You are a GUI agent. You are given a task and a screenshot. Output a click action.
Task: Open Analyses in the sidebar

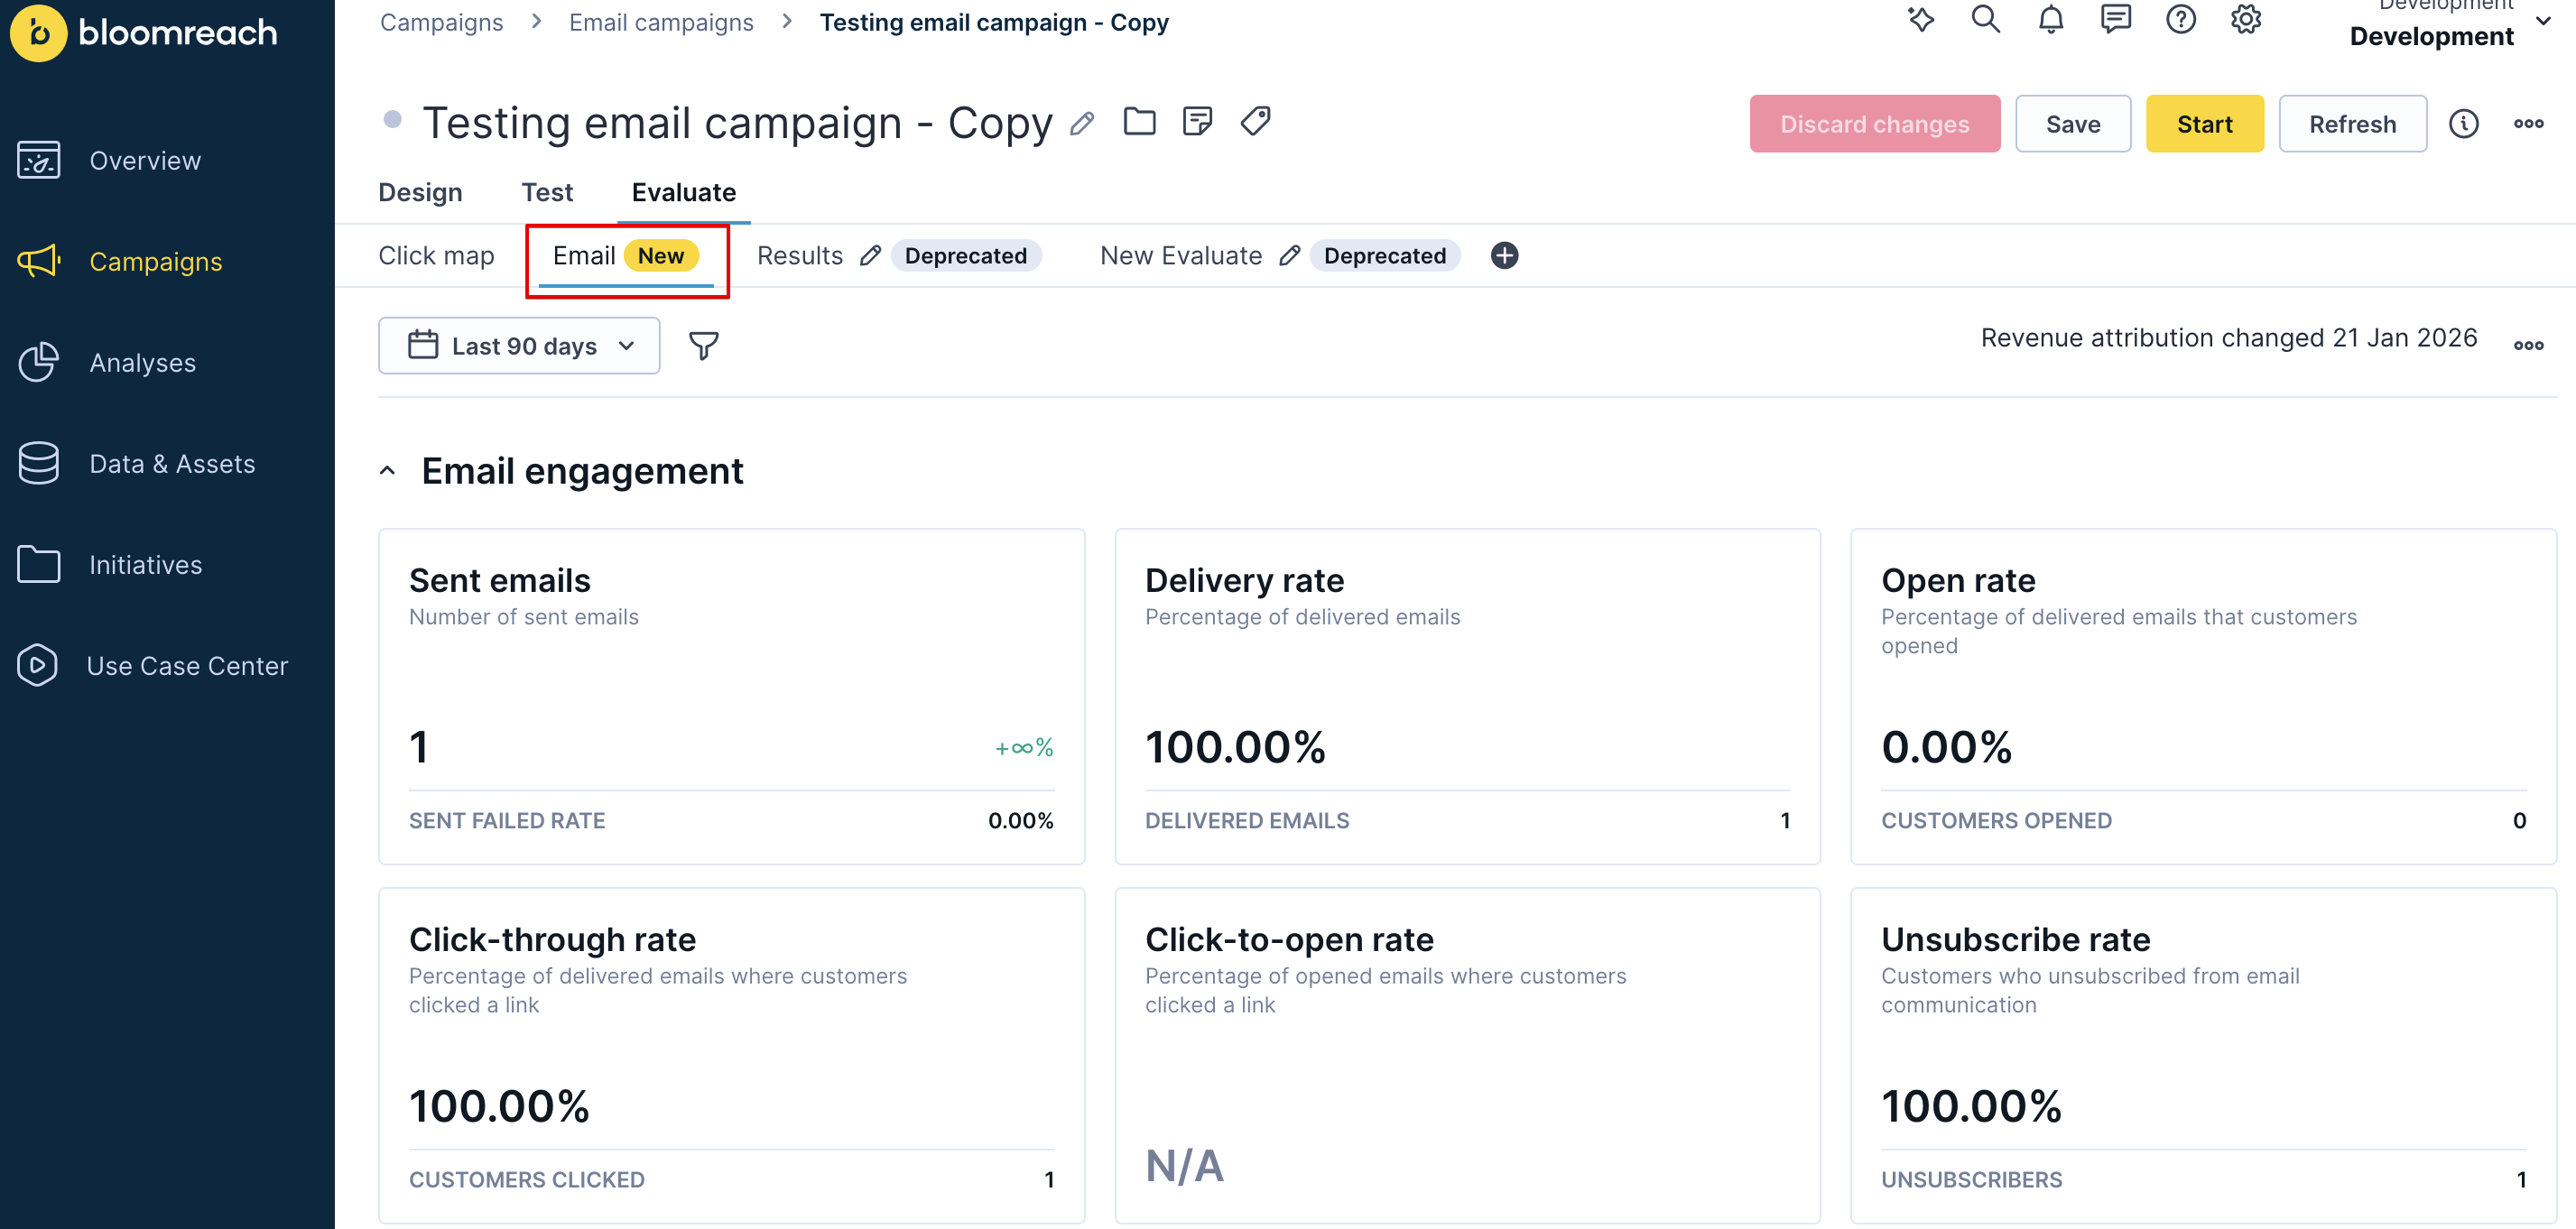[142, 363]
